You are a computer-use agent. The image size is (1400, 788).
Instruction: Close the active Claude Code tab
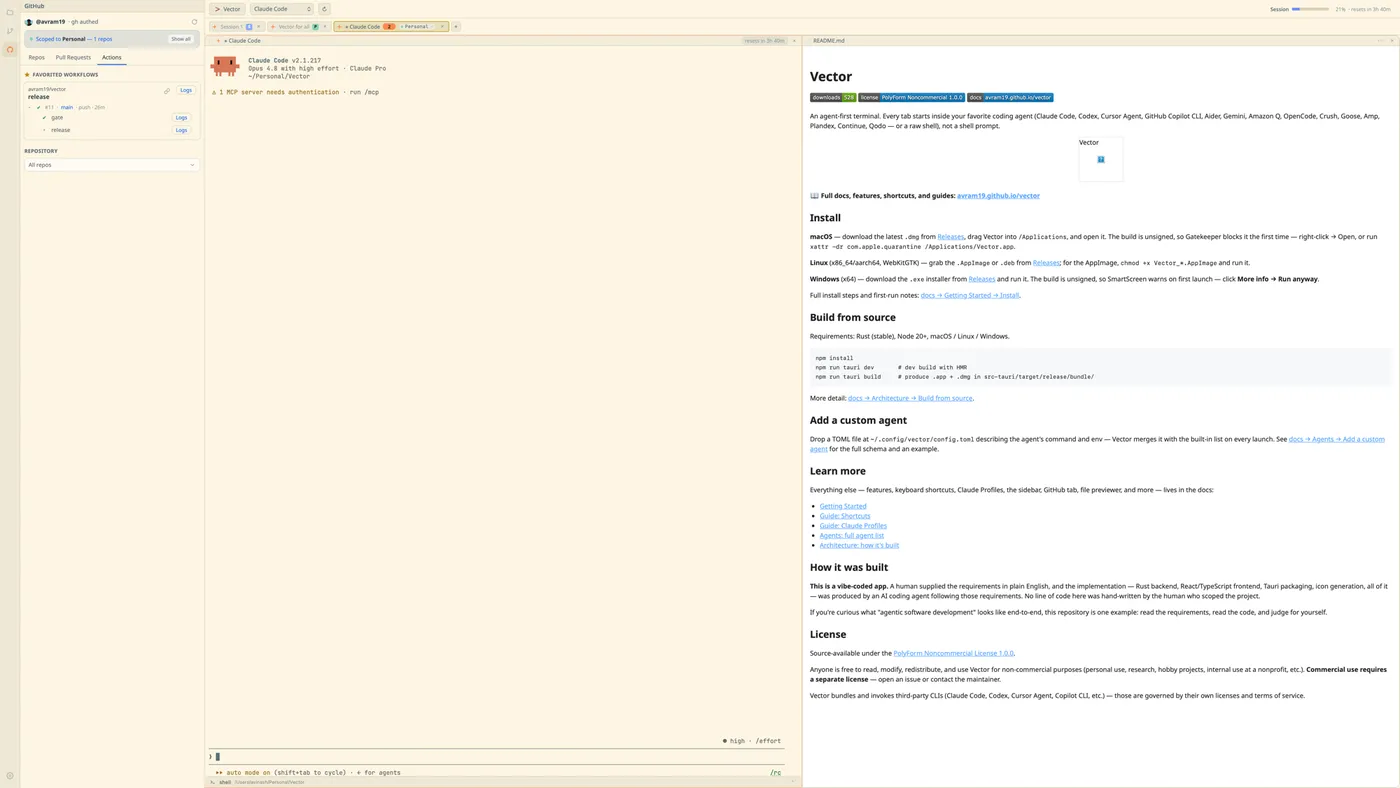tap(442, 27)
